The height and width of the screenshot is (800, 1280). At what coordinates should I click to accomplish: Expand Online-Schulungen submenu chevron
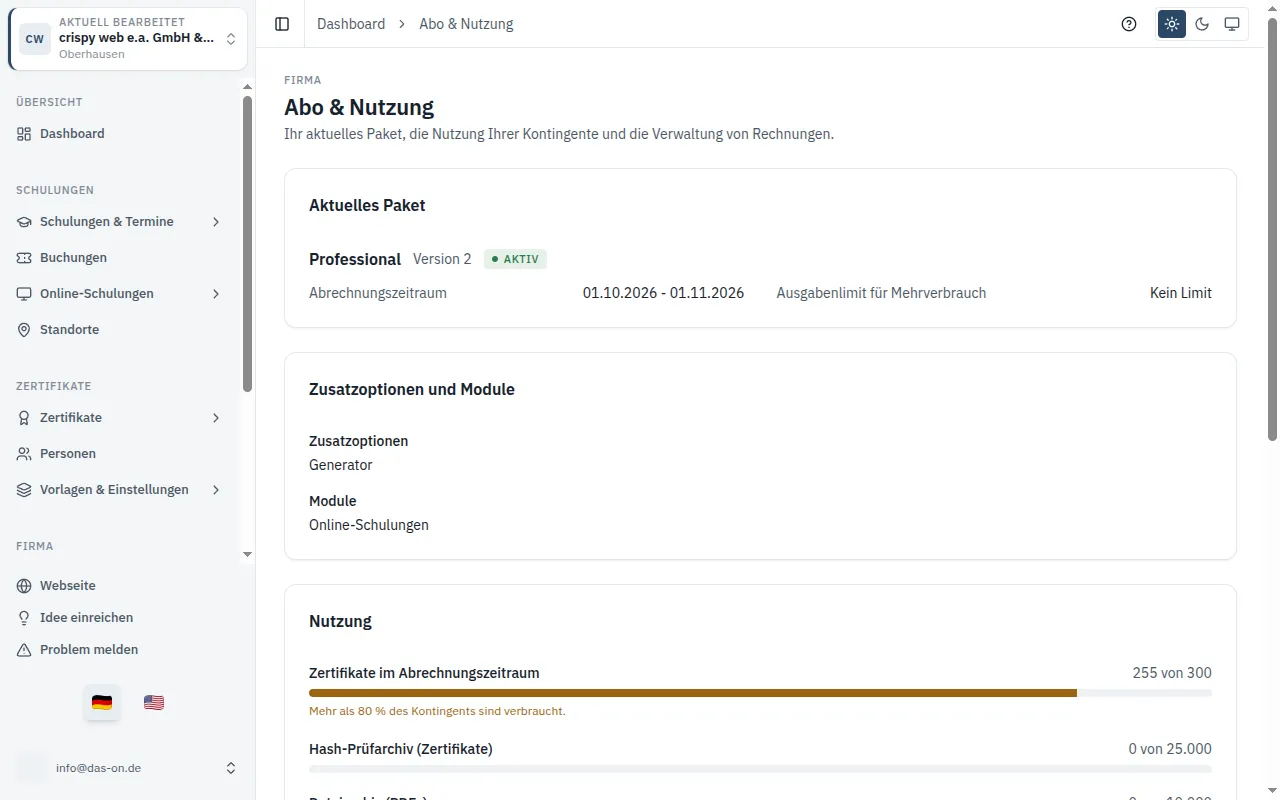pos(216,294)
